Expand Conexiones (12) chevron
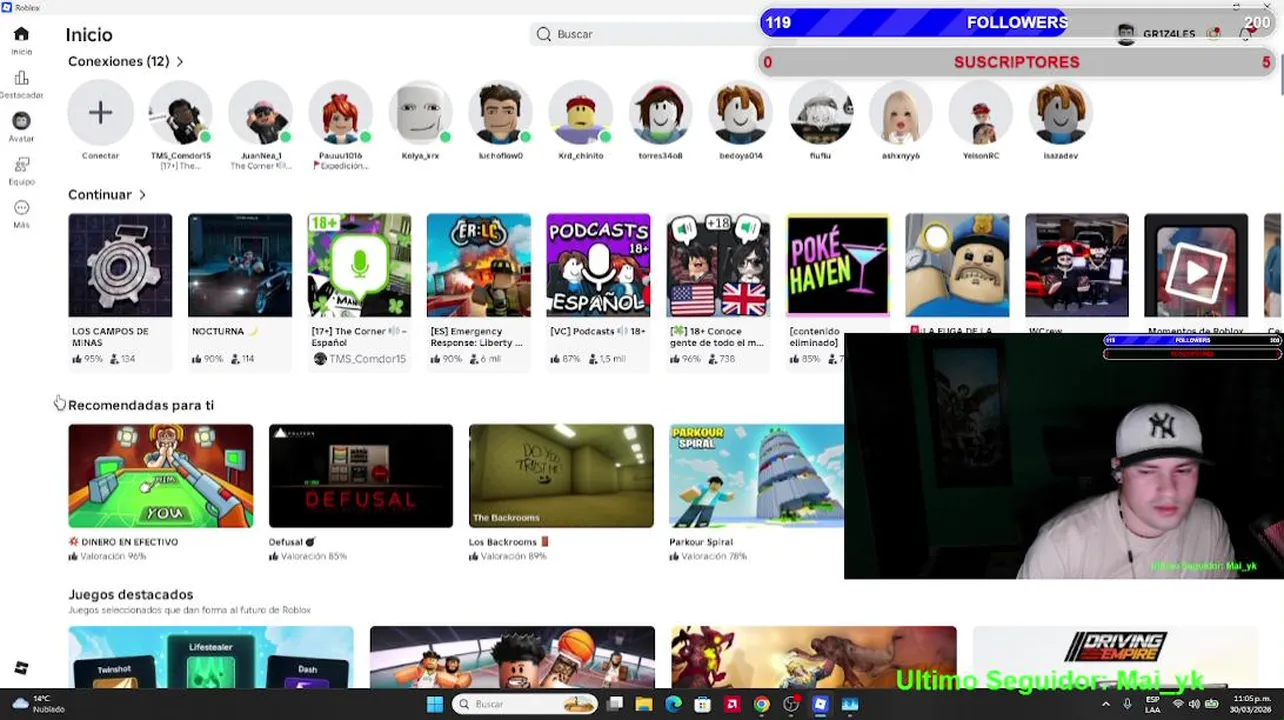The image size is (1284, 720). tap(180, 62)
